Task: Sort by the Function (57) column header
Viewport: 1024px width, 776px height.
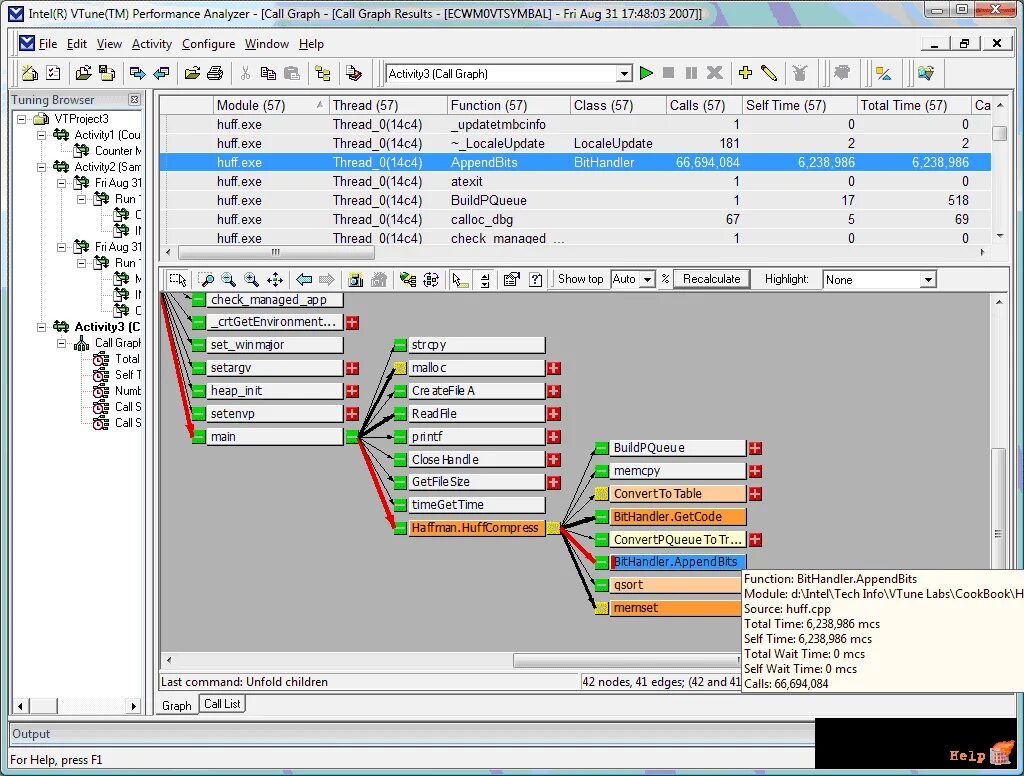Action: tap(509, 105)
